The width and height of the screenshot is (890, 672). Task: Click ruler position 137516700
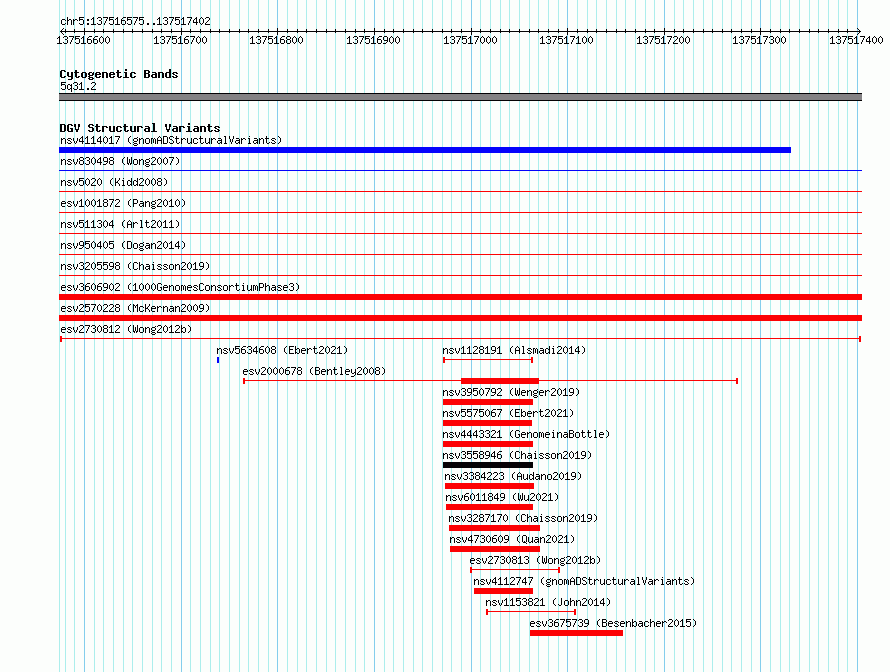(x=180, y=40)
